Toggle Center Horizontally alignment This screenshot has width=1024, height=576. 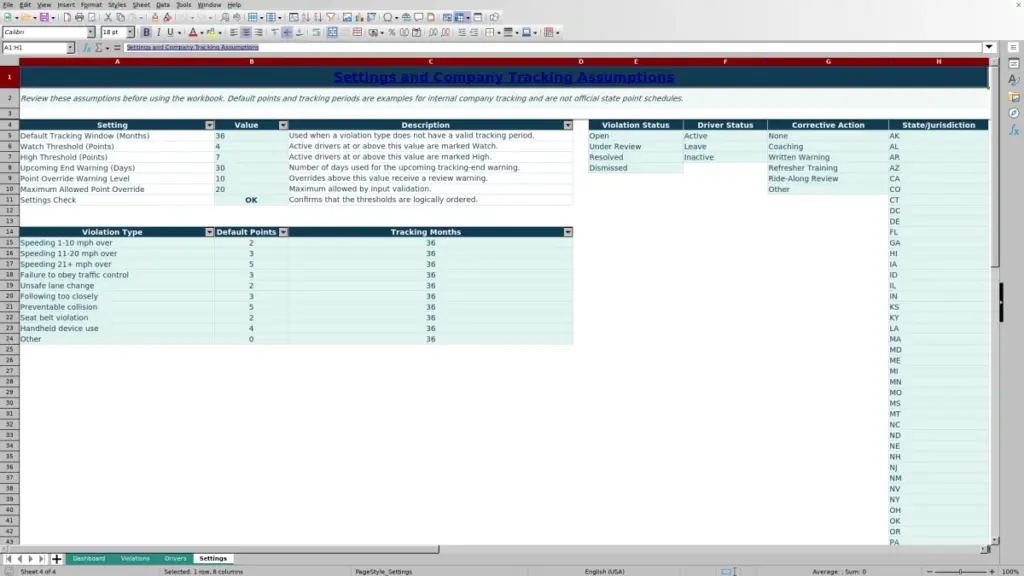(246, 32)
